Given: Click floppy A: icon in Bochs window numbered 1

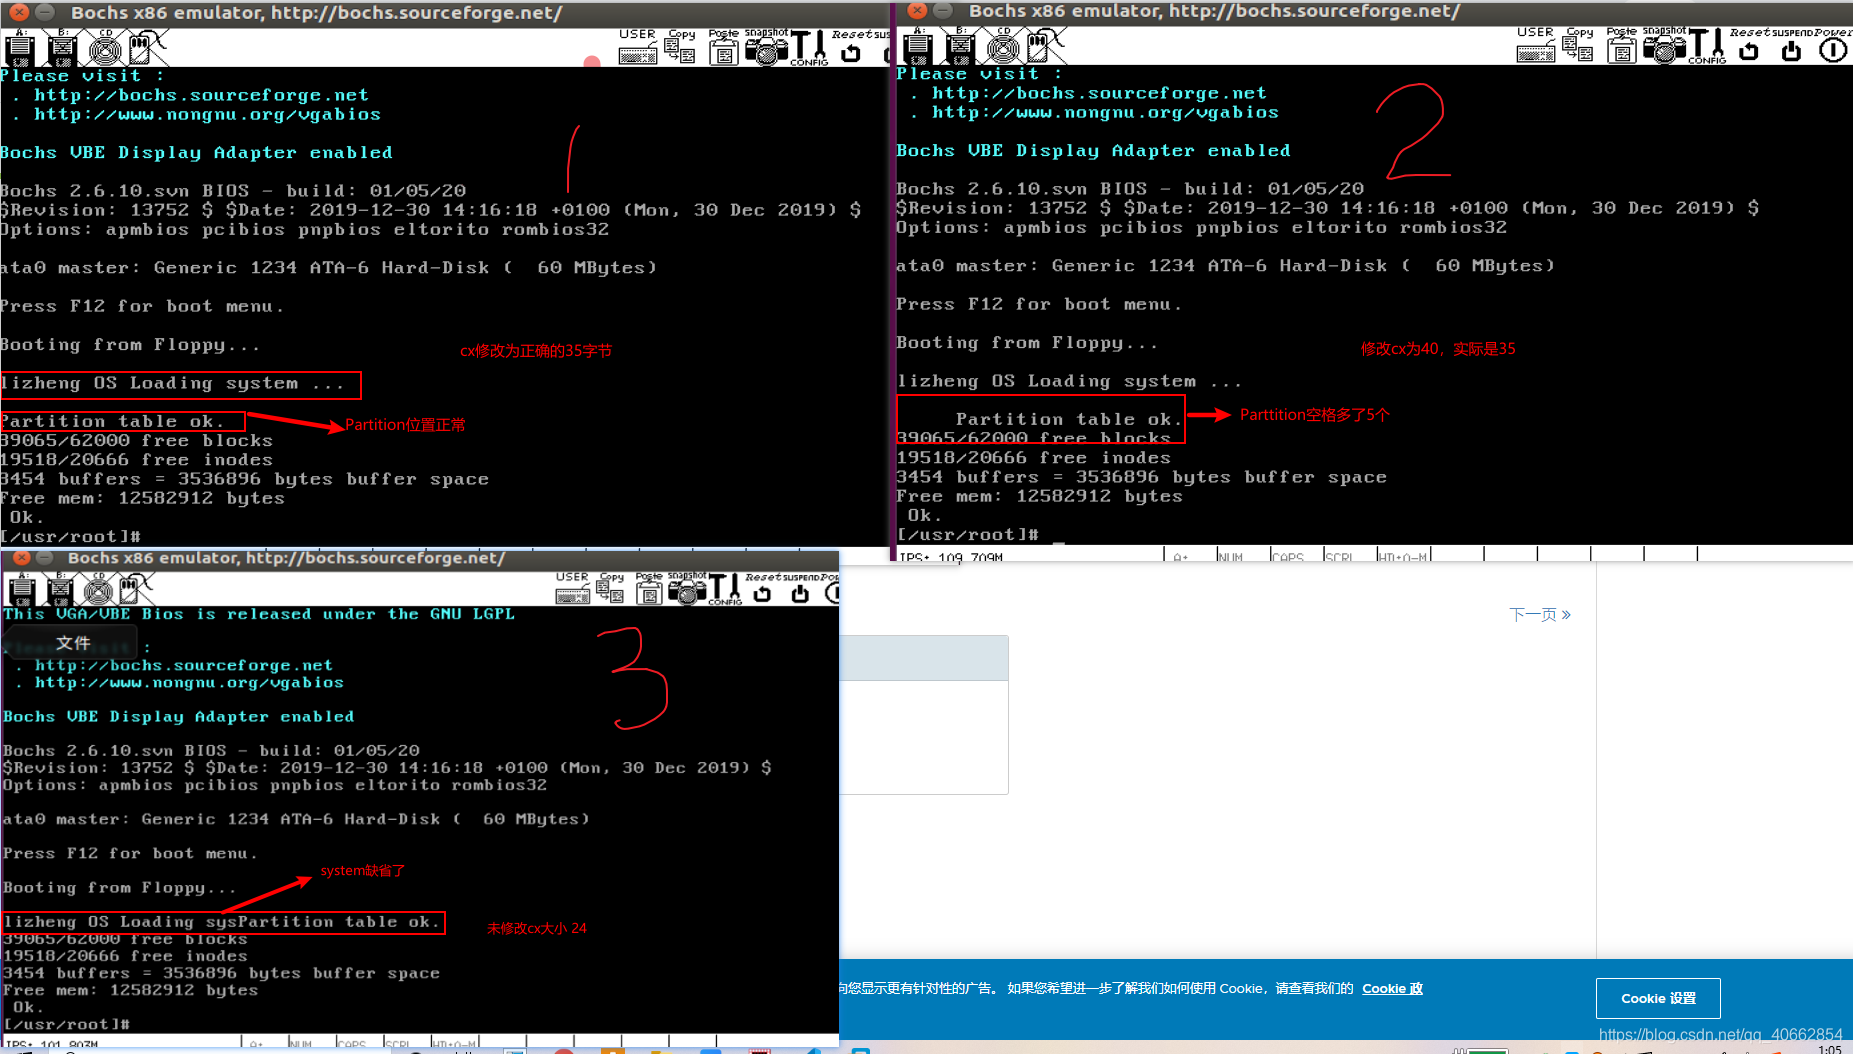Looking at the screenshot, I should 20,48.
